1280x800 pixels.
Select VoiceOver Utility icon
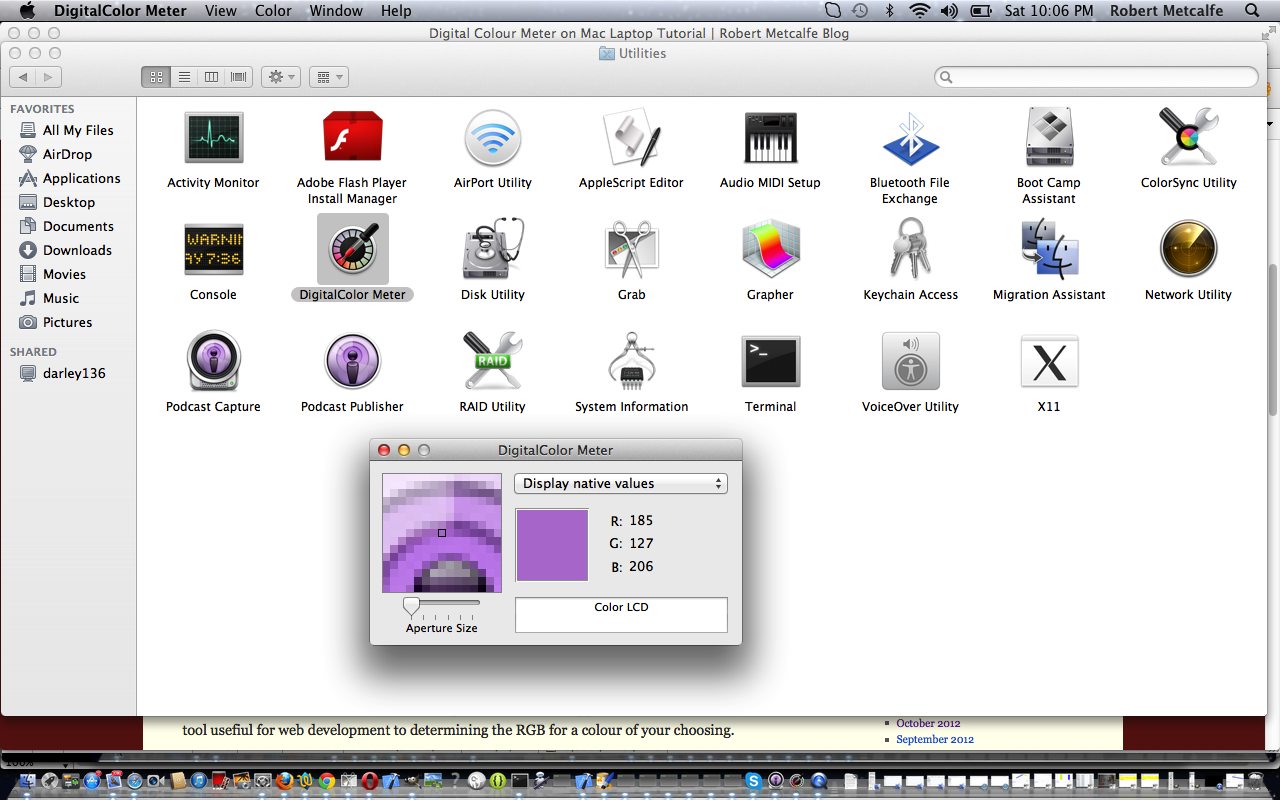[x=910, y=361]
